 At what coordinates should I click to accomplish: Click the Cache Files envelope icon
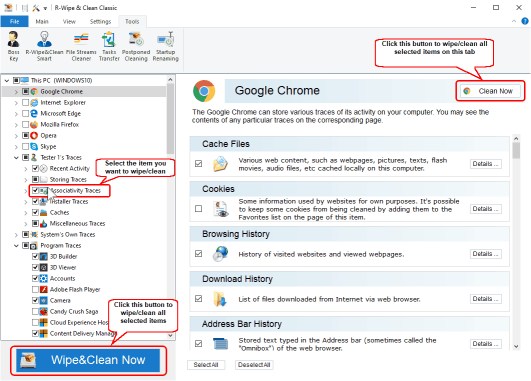(x=220, y=164)
